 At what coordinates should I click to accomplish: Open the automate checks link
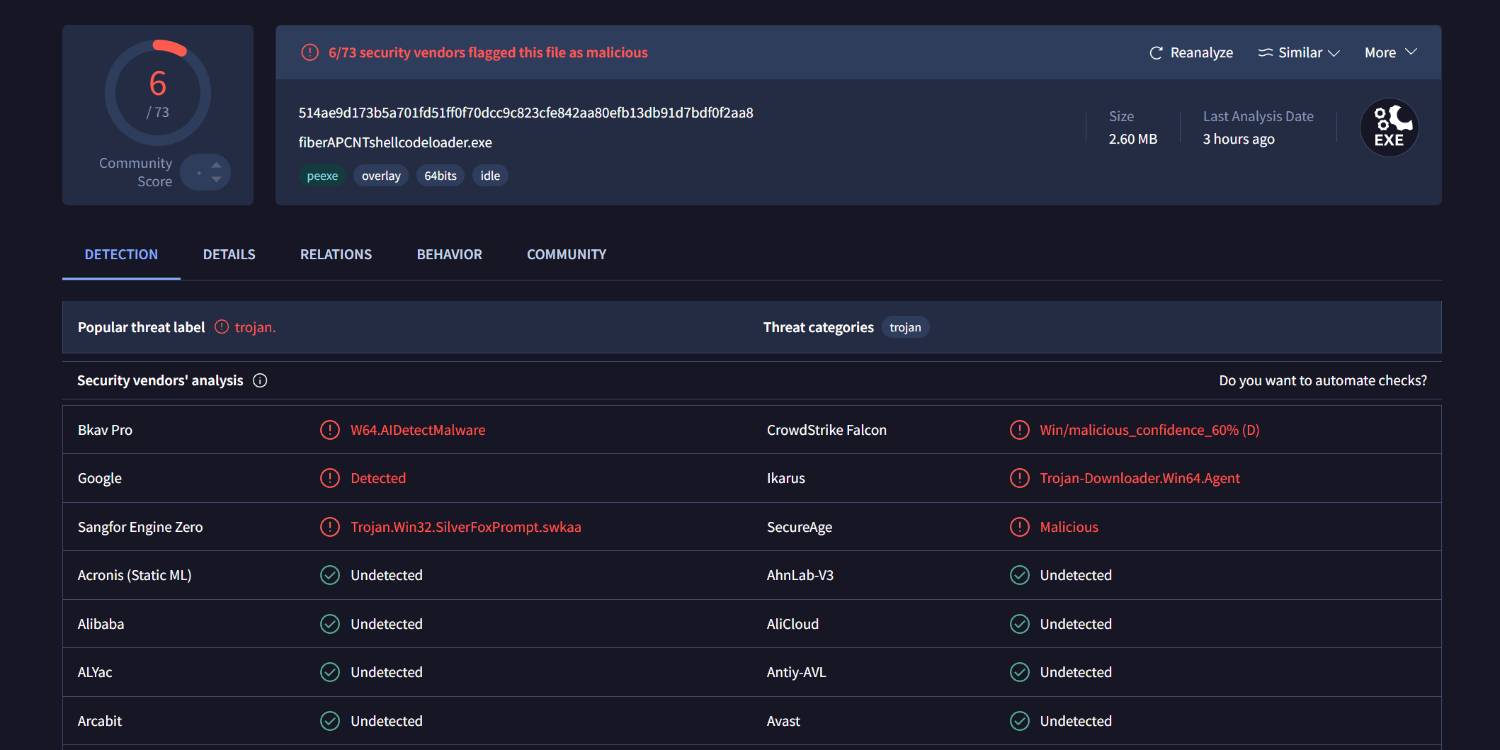tap(1322, 380)
